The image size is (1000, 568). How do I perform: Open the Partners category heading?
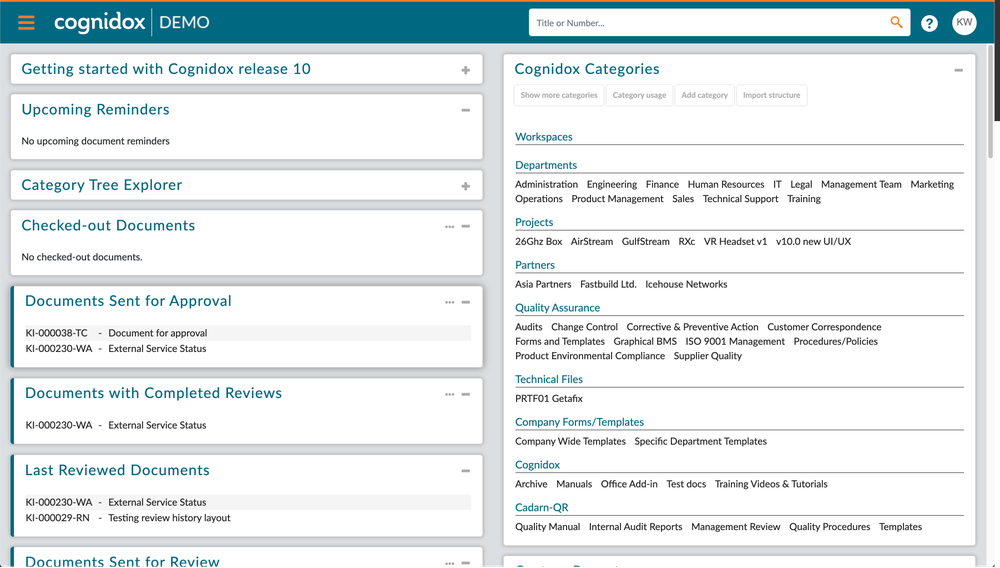535,265
